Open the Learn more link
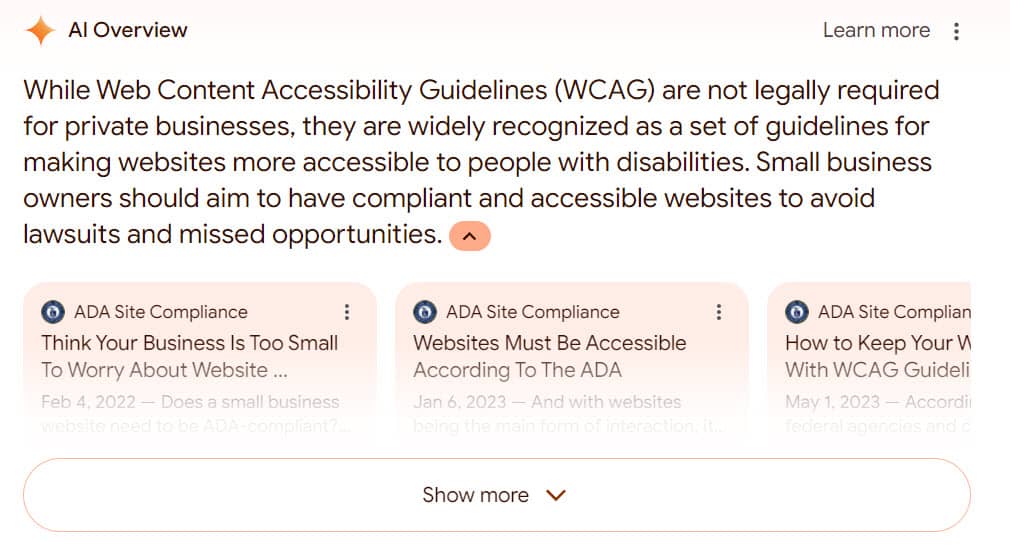 (876, 30)
